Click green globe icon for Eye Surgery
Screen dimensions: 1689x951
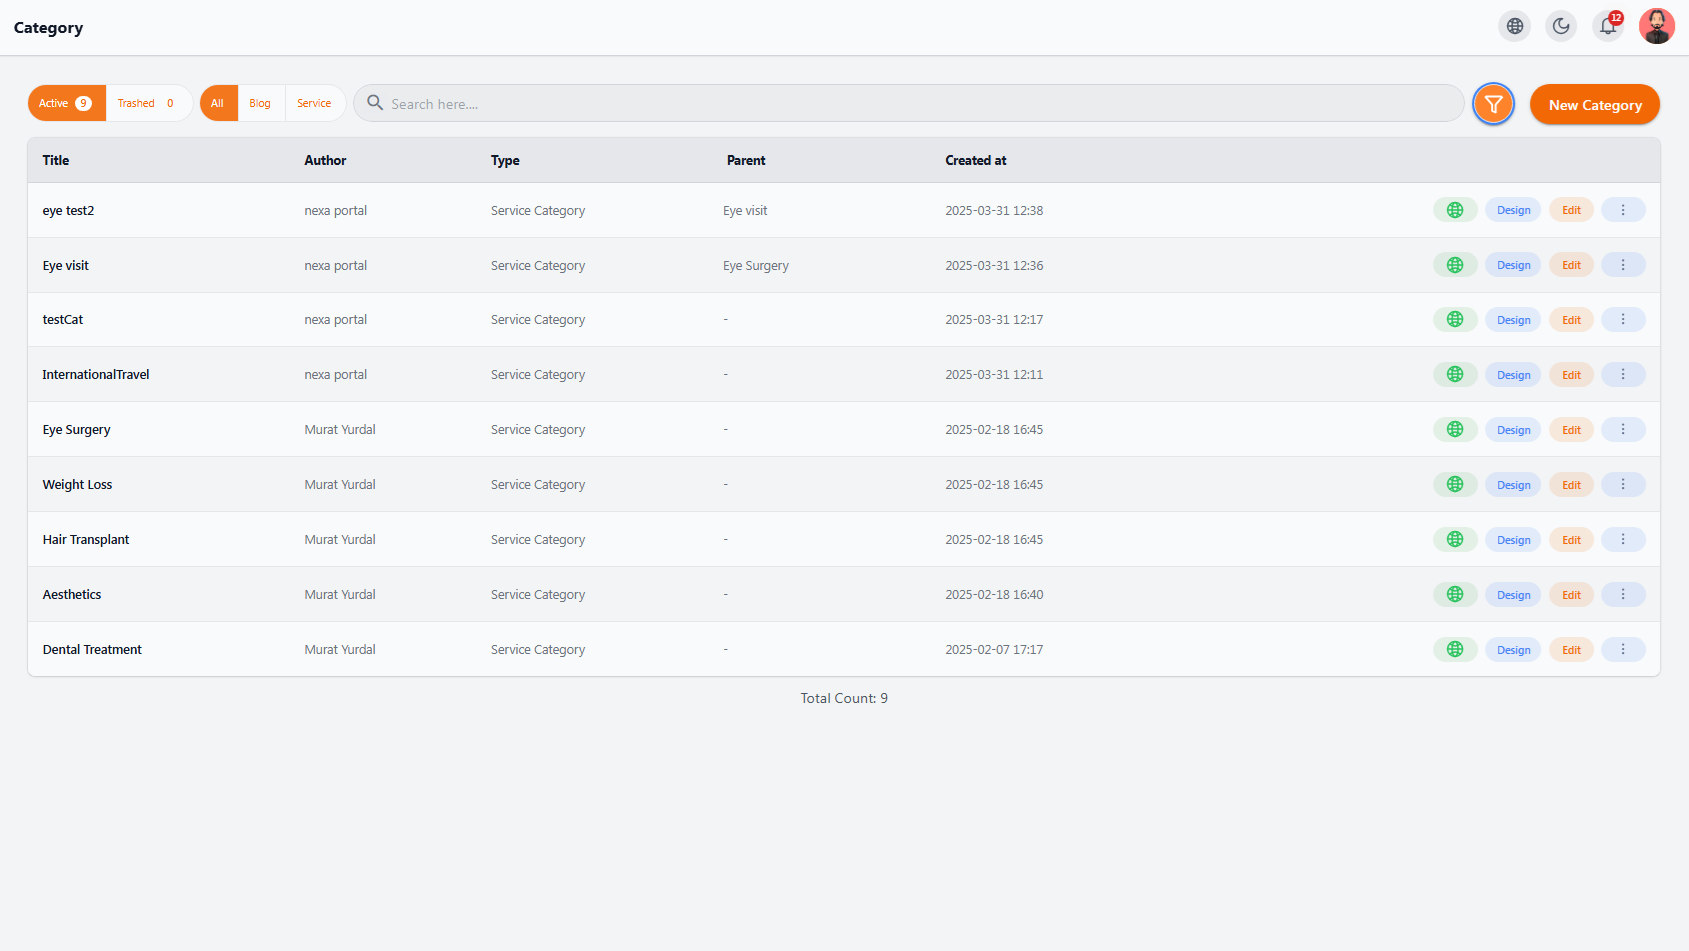pos(1455,430)
